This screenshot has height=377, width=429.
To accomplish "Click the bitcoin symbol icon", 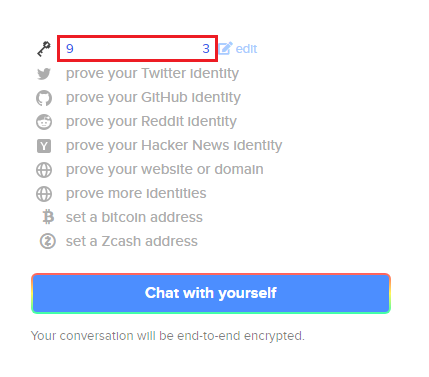I will tap(48, 217).
